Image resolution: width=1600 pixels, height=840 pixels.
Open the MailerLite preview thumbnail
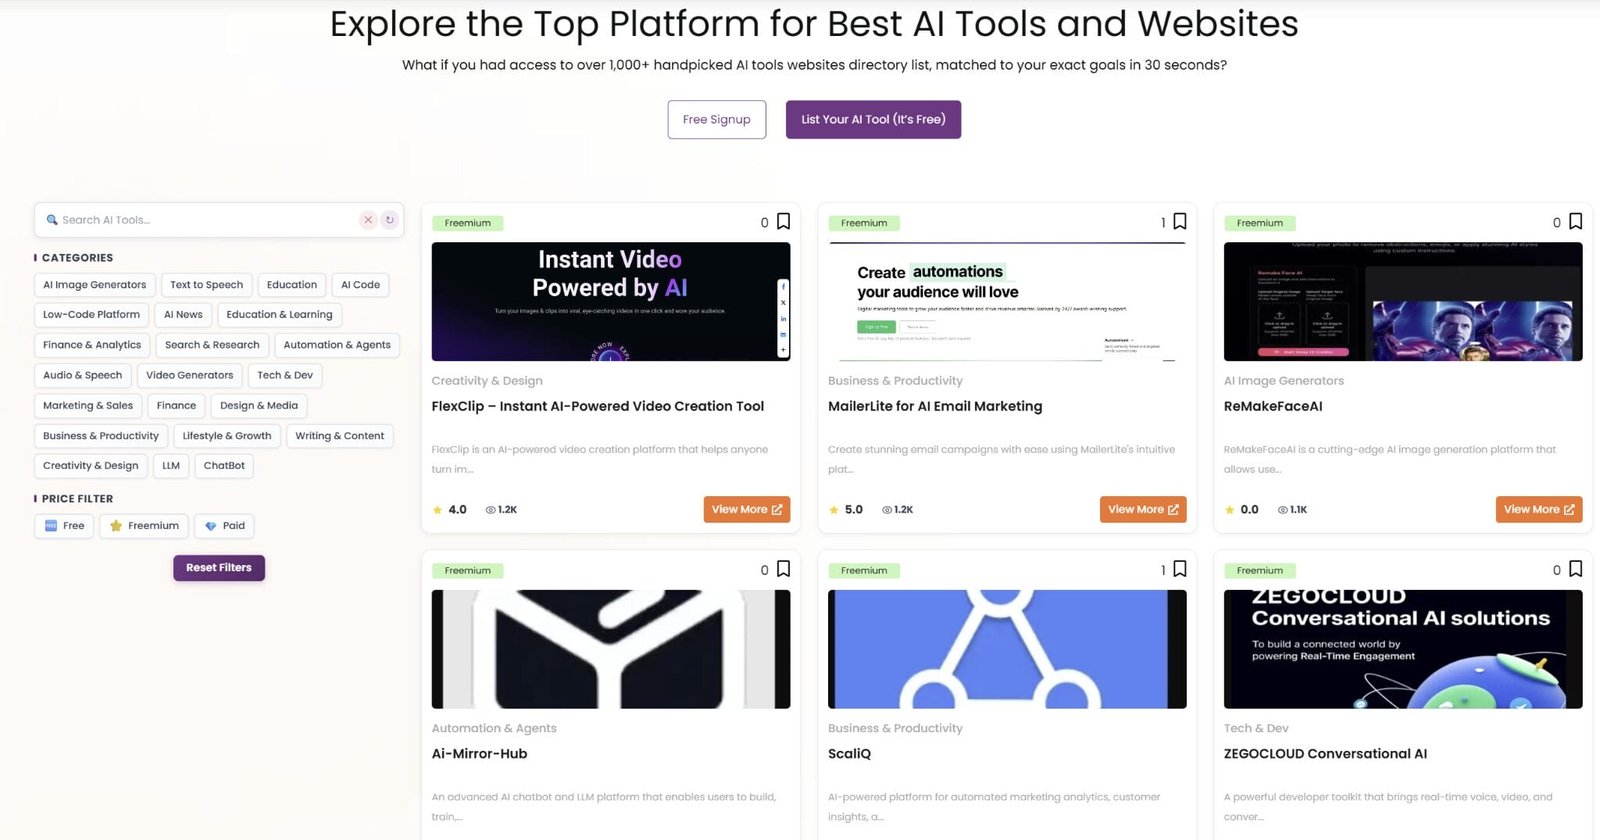pyautogui.click(x=1007, y=302)
